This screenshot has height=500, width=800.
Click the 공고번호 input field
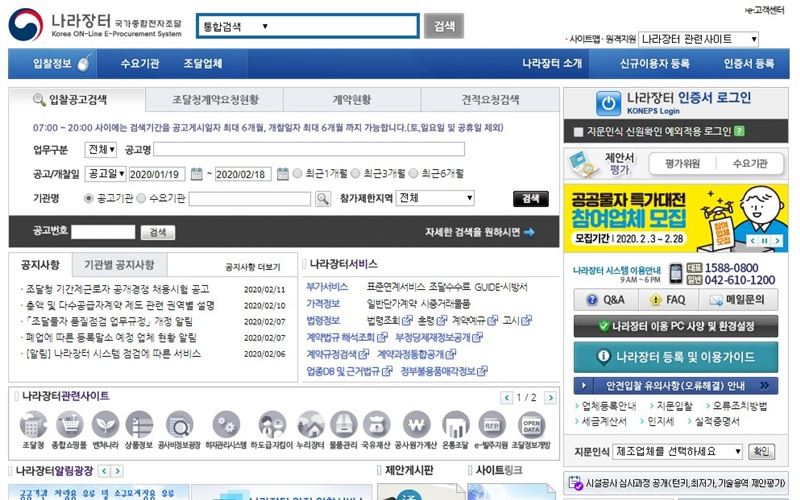[103, 232]
